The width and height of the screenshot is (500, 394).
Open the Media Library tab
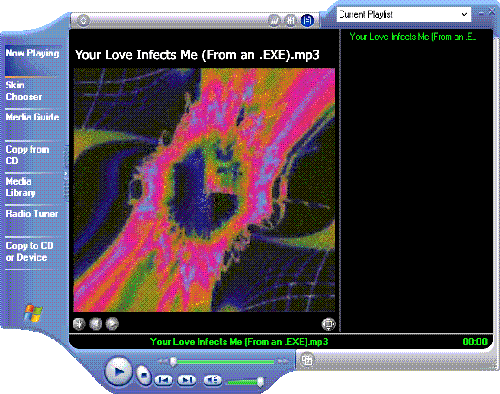pyautogui.click(x=21, y=187)
